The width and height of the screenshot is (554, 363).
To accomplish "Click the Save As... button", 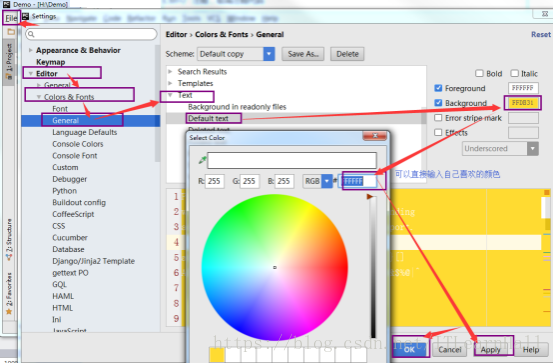I will tap(303, 54).
